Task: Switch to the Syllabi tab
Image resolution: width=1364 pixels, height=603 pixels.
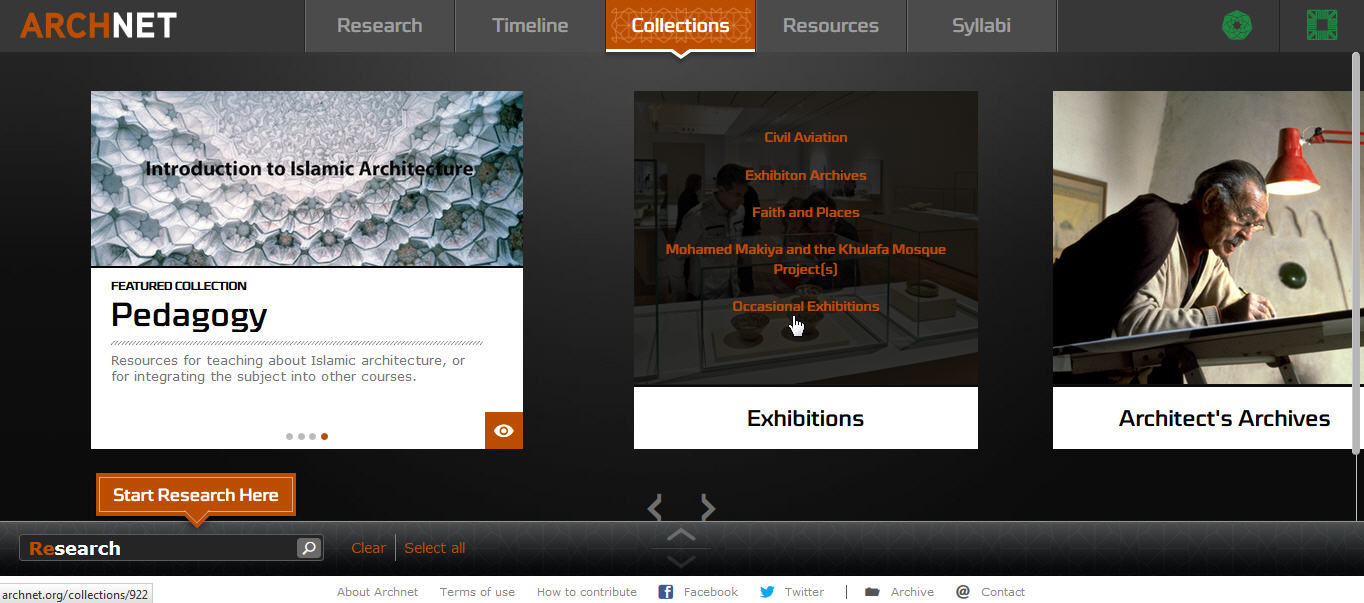Action: click(x=981, y=26)
